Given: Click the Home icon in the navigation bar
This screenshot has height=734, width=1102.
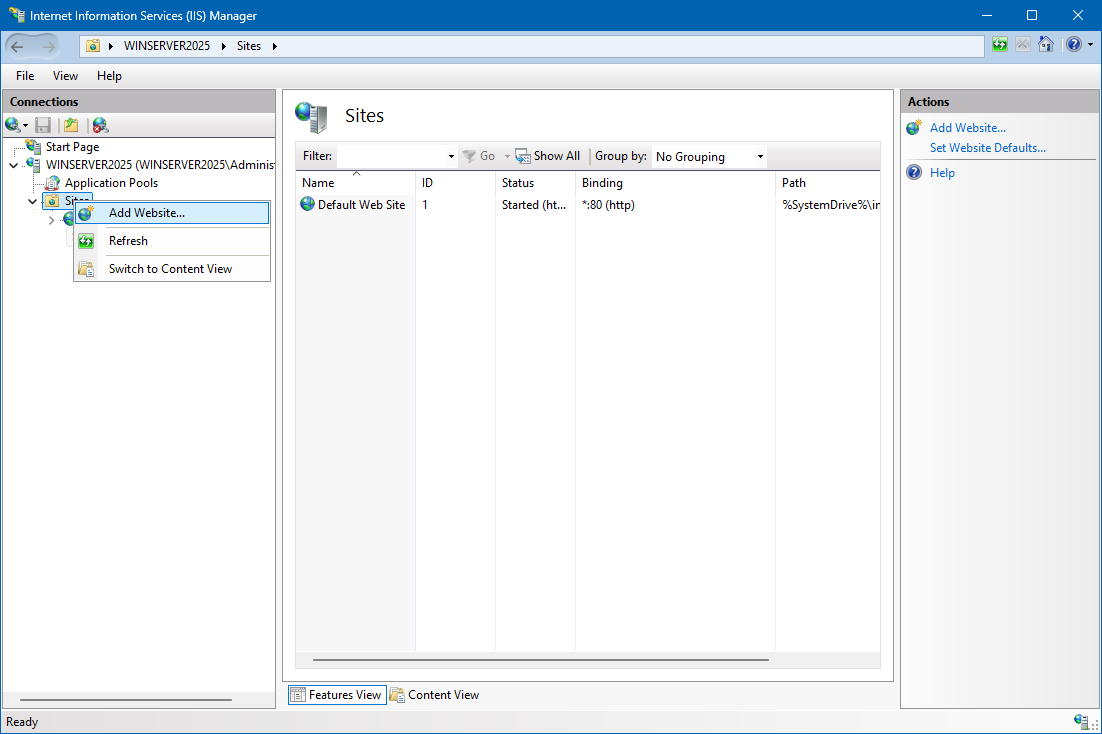Looking at the screenshot, I should (x=1046, y=45).
